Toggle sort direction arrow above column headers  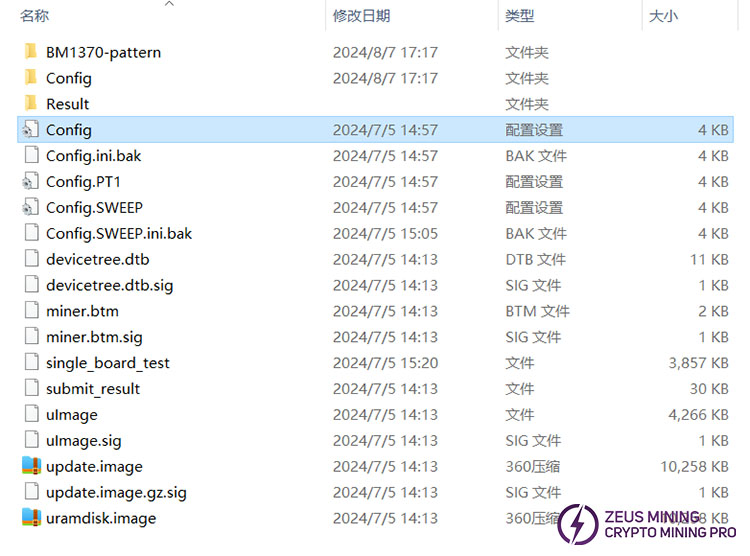(169, 4)
